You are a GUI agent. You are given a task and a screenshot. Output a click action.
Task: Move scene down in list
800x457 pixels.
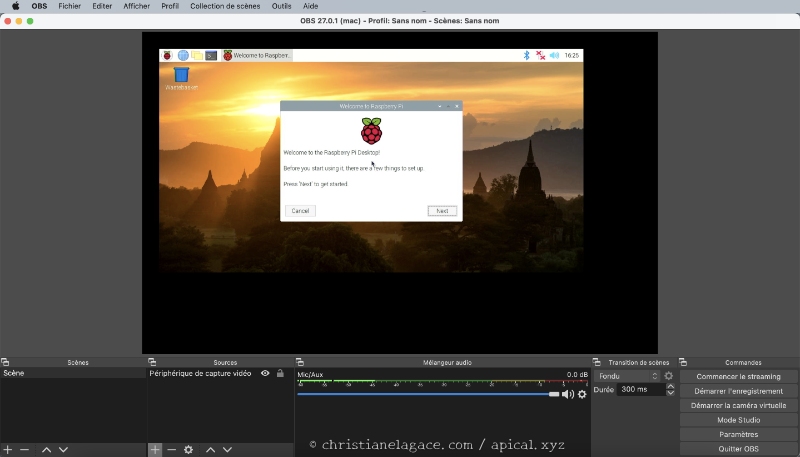pyautogui.click(x=63, y=449)
